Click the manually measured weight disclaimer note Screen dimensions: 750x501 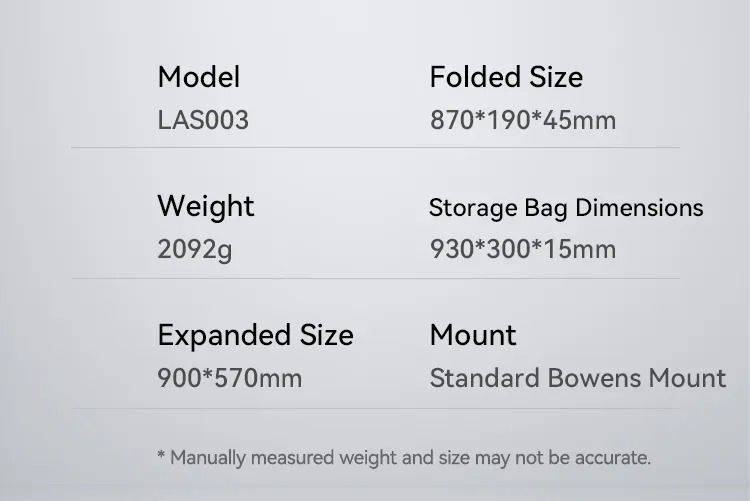(404, 458)
